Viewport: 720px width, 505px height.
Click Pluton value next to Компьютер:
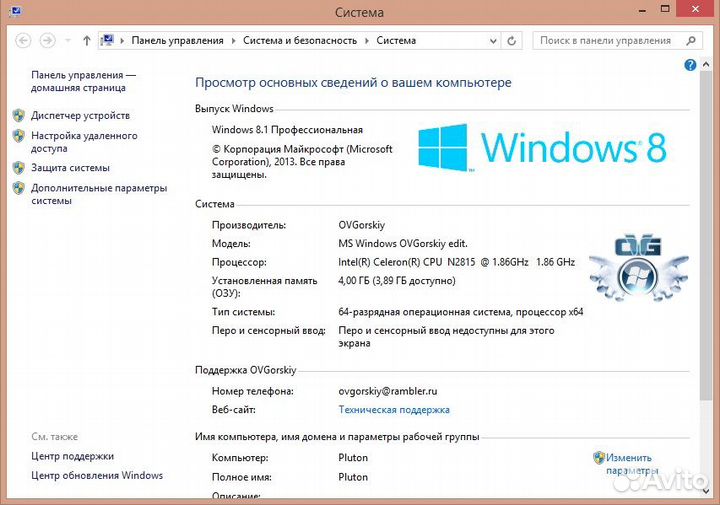point(353,458)
